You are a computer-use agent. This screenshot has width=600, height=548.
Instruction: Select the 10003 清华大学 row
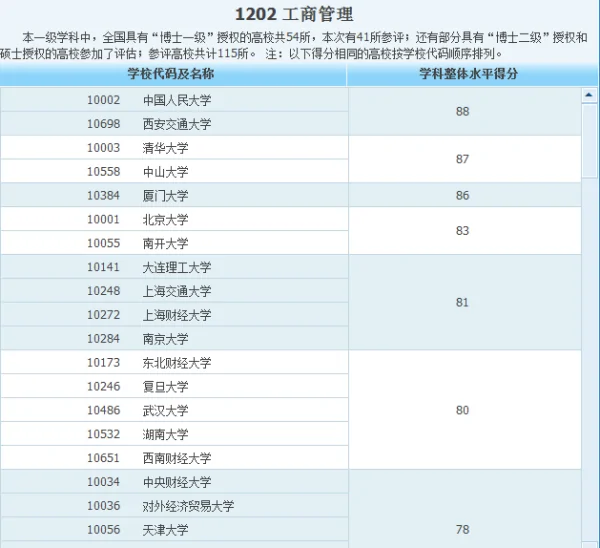pos(174,148)
